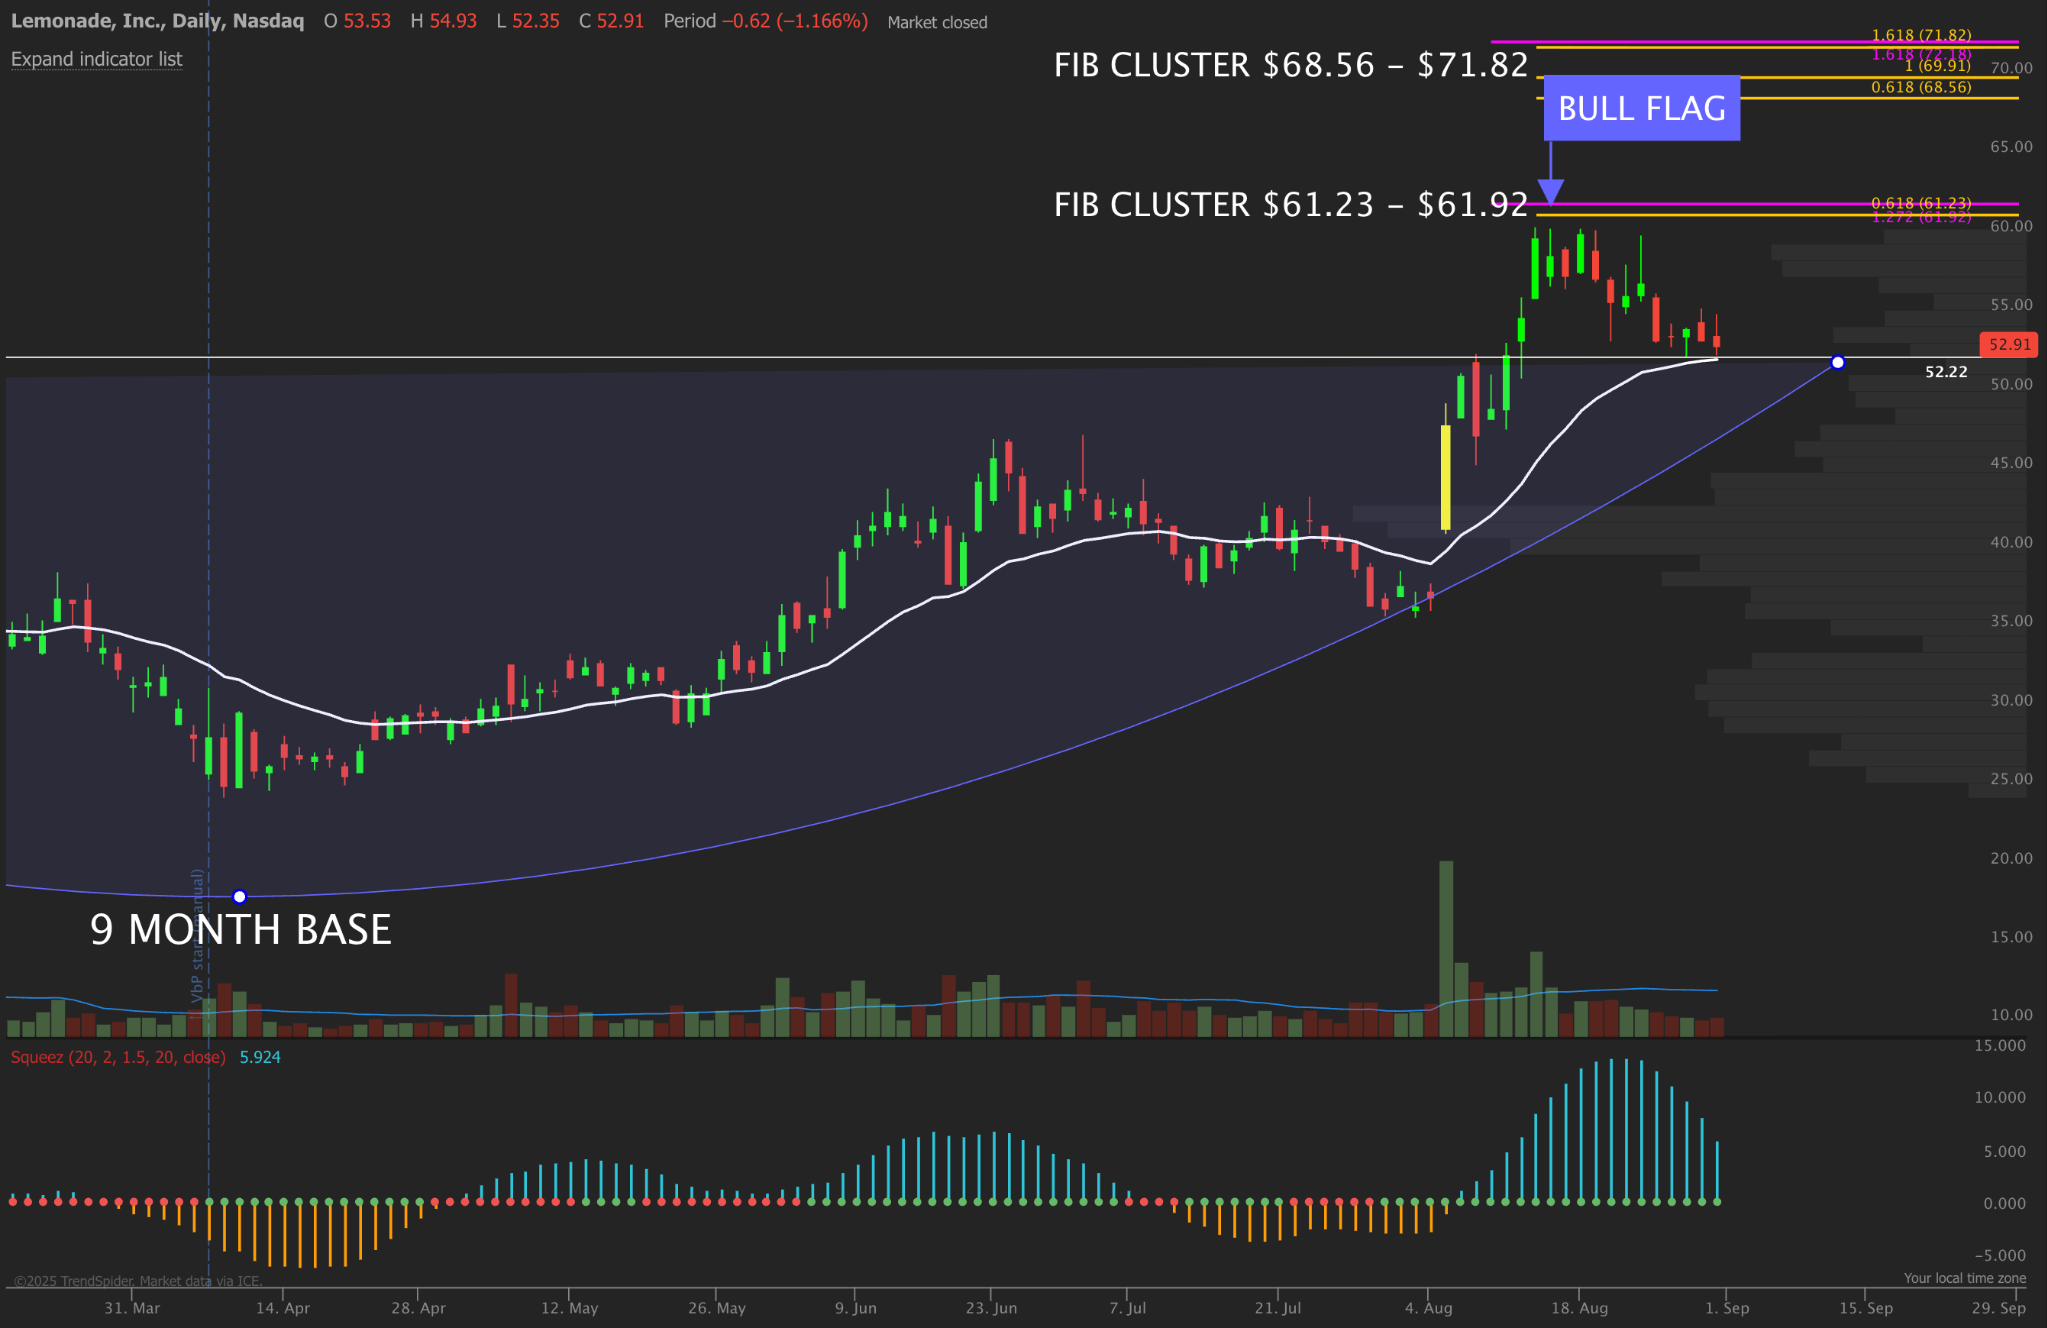Click the 1.618 (71.82) Fibonacci level label

pyautogui.click(x=1920, y=35)
